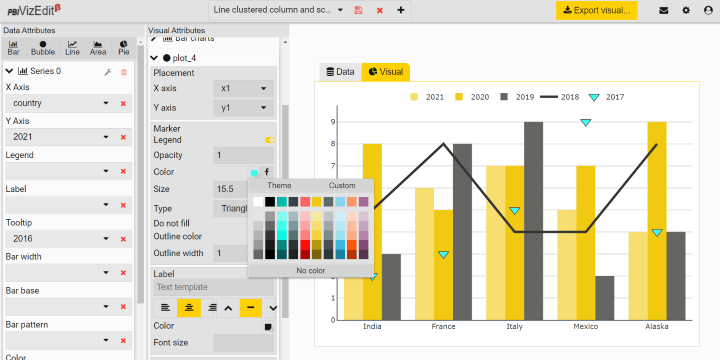Delete the current visual with red X

[x=380, y=10]
